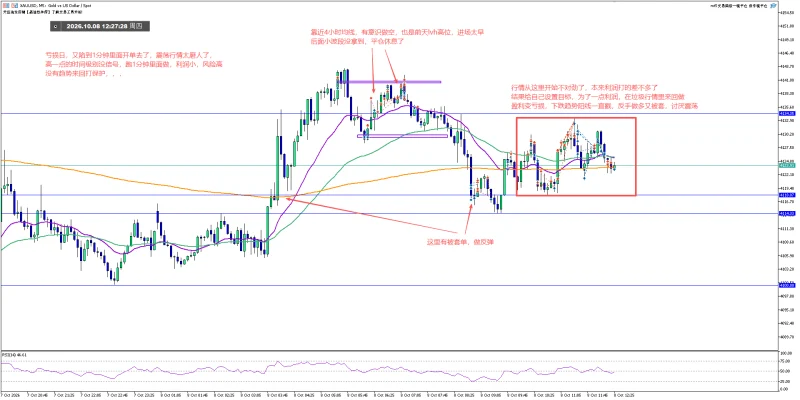The width and height of the screenshot is (800, 400).
Task: Click the expert advisor icon after the EA name
Action: [772, 6]
